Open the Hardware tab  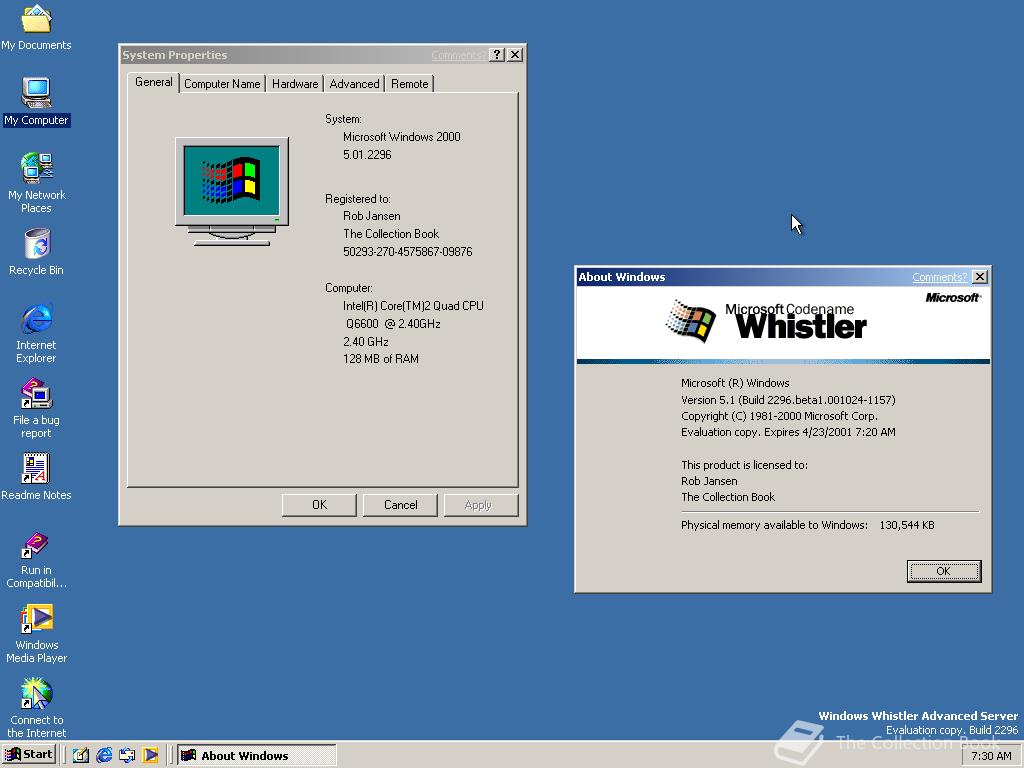tap(295, 84)
